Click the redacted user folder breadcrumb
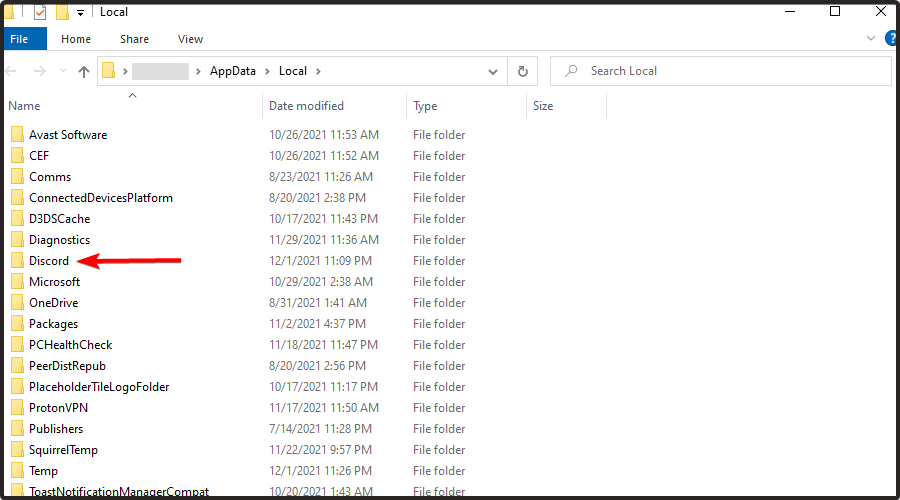The width and height of the screenshot is (900, 500). click(x=160, y=71)
